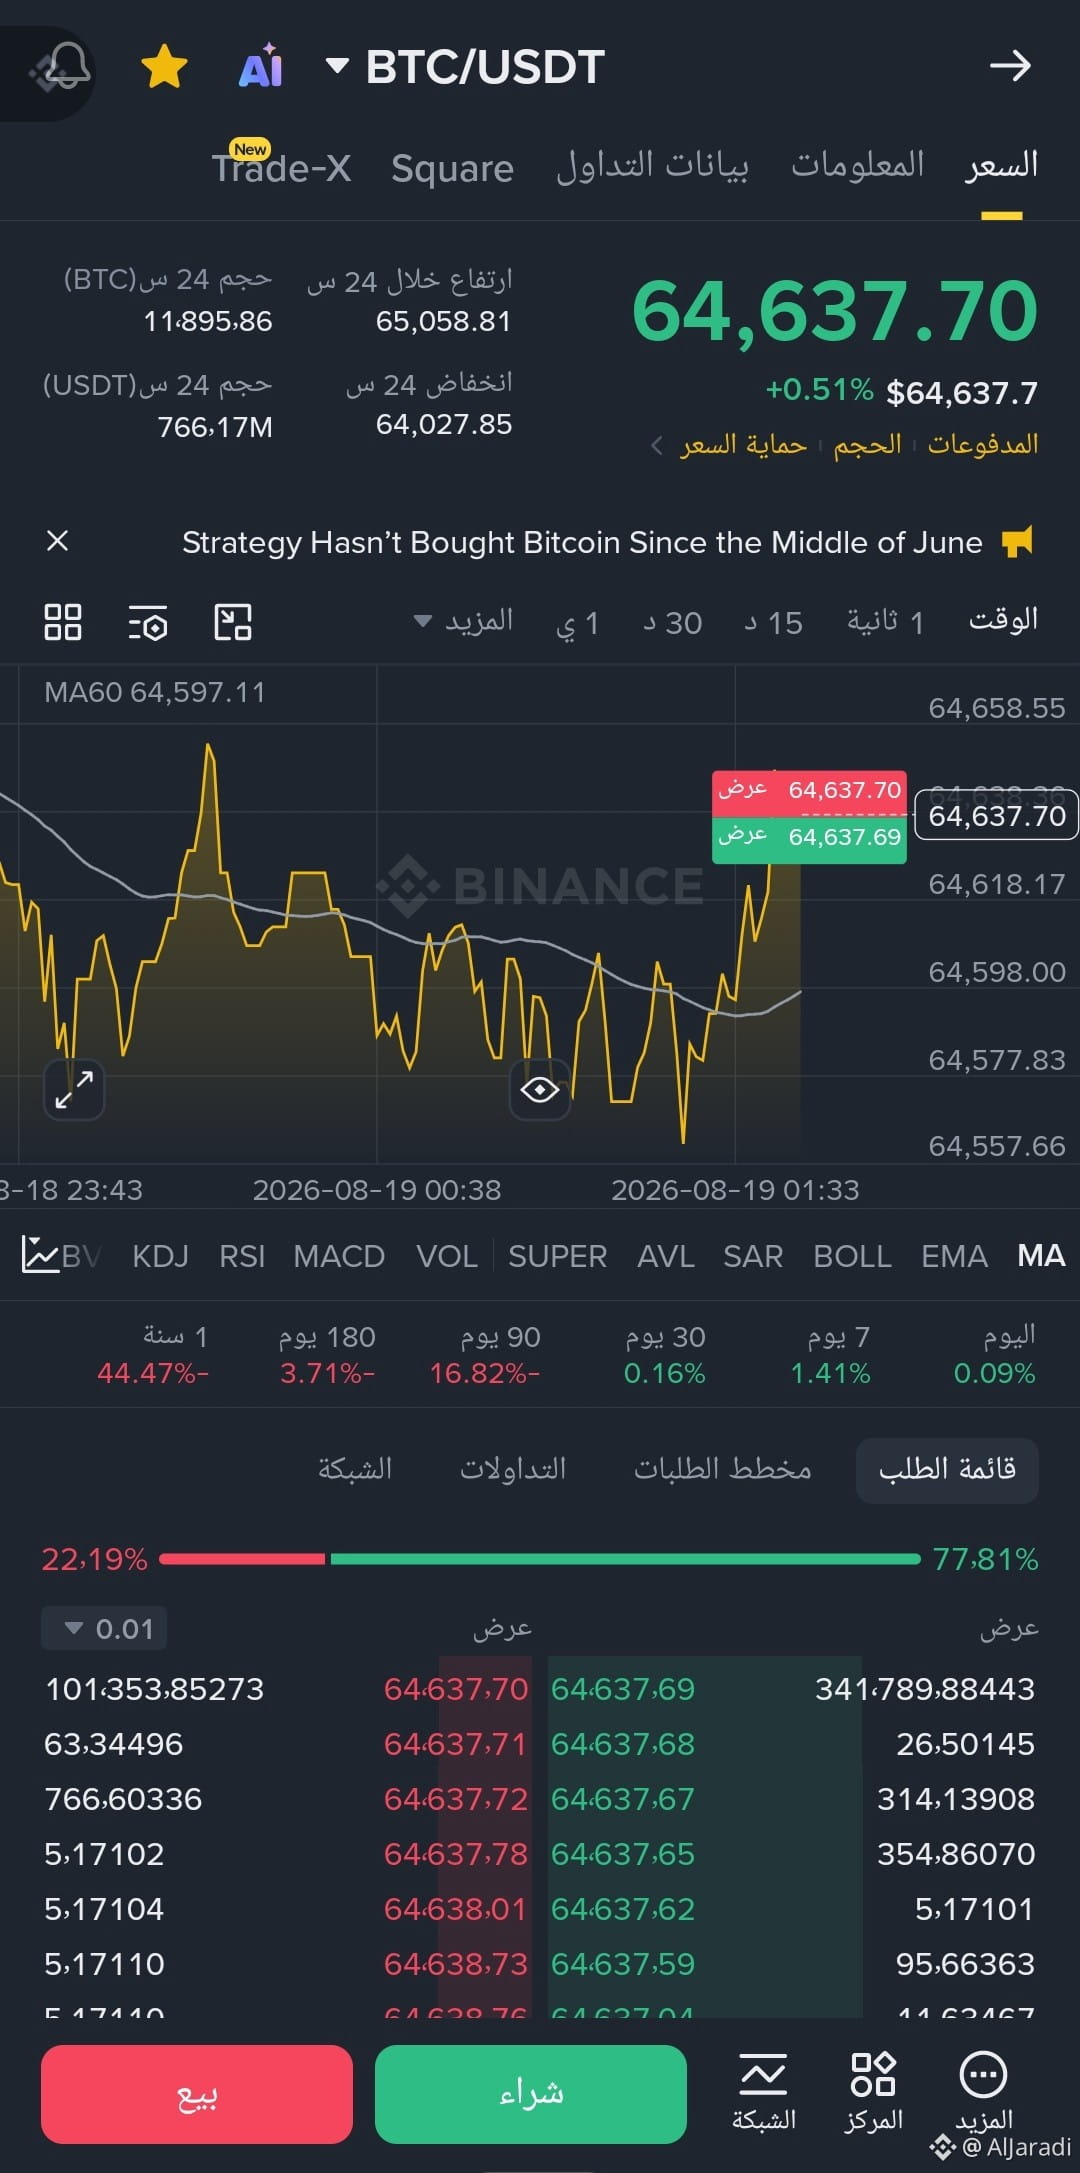Tap the red بيع sell button
This screenshot has width=1080, height=2173.
pos(197,2094)
